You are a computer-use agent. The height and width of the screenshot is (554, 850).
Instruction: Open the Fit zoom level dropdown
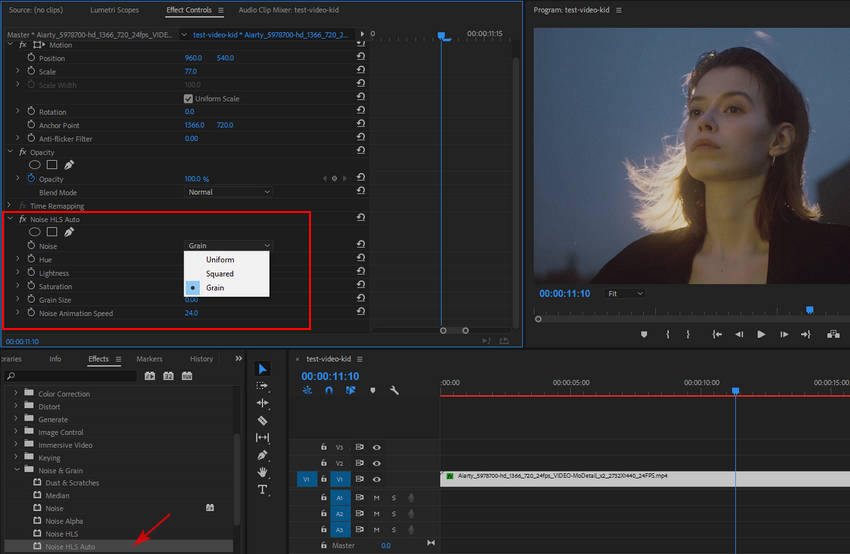coord(624,293)
